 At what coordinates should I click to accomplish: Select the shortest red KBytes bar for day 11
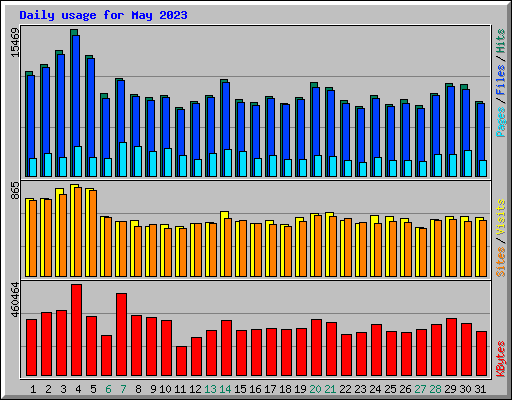pyautogui.click(x=181, y=361)
